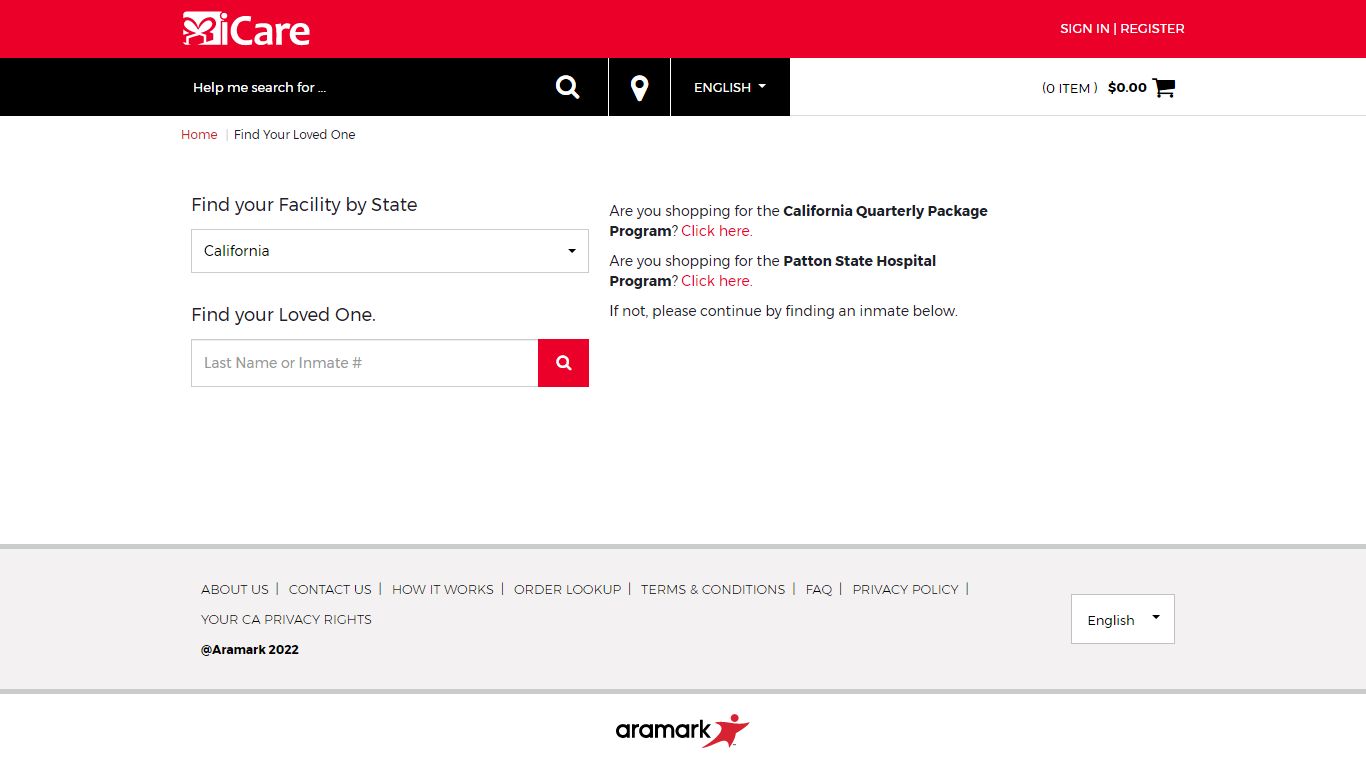Click the Aramark logo at page bottom

682,731
